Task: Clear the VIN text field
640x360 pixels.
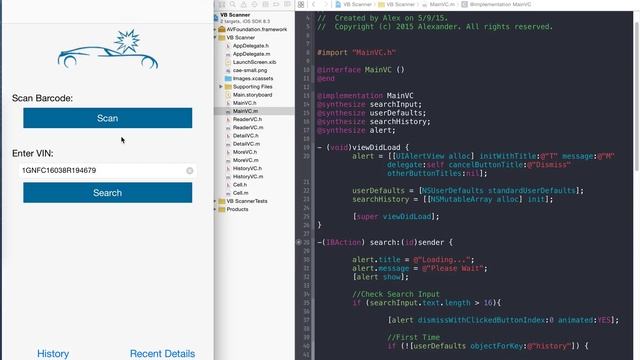Action: (x=189, y=171)
